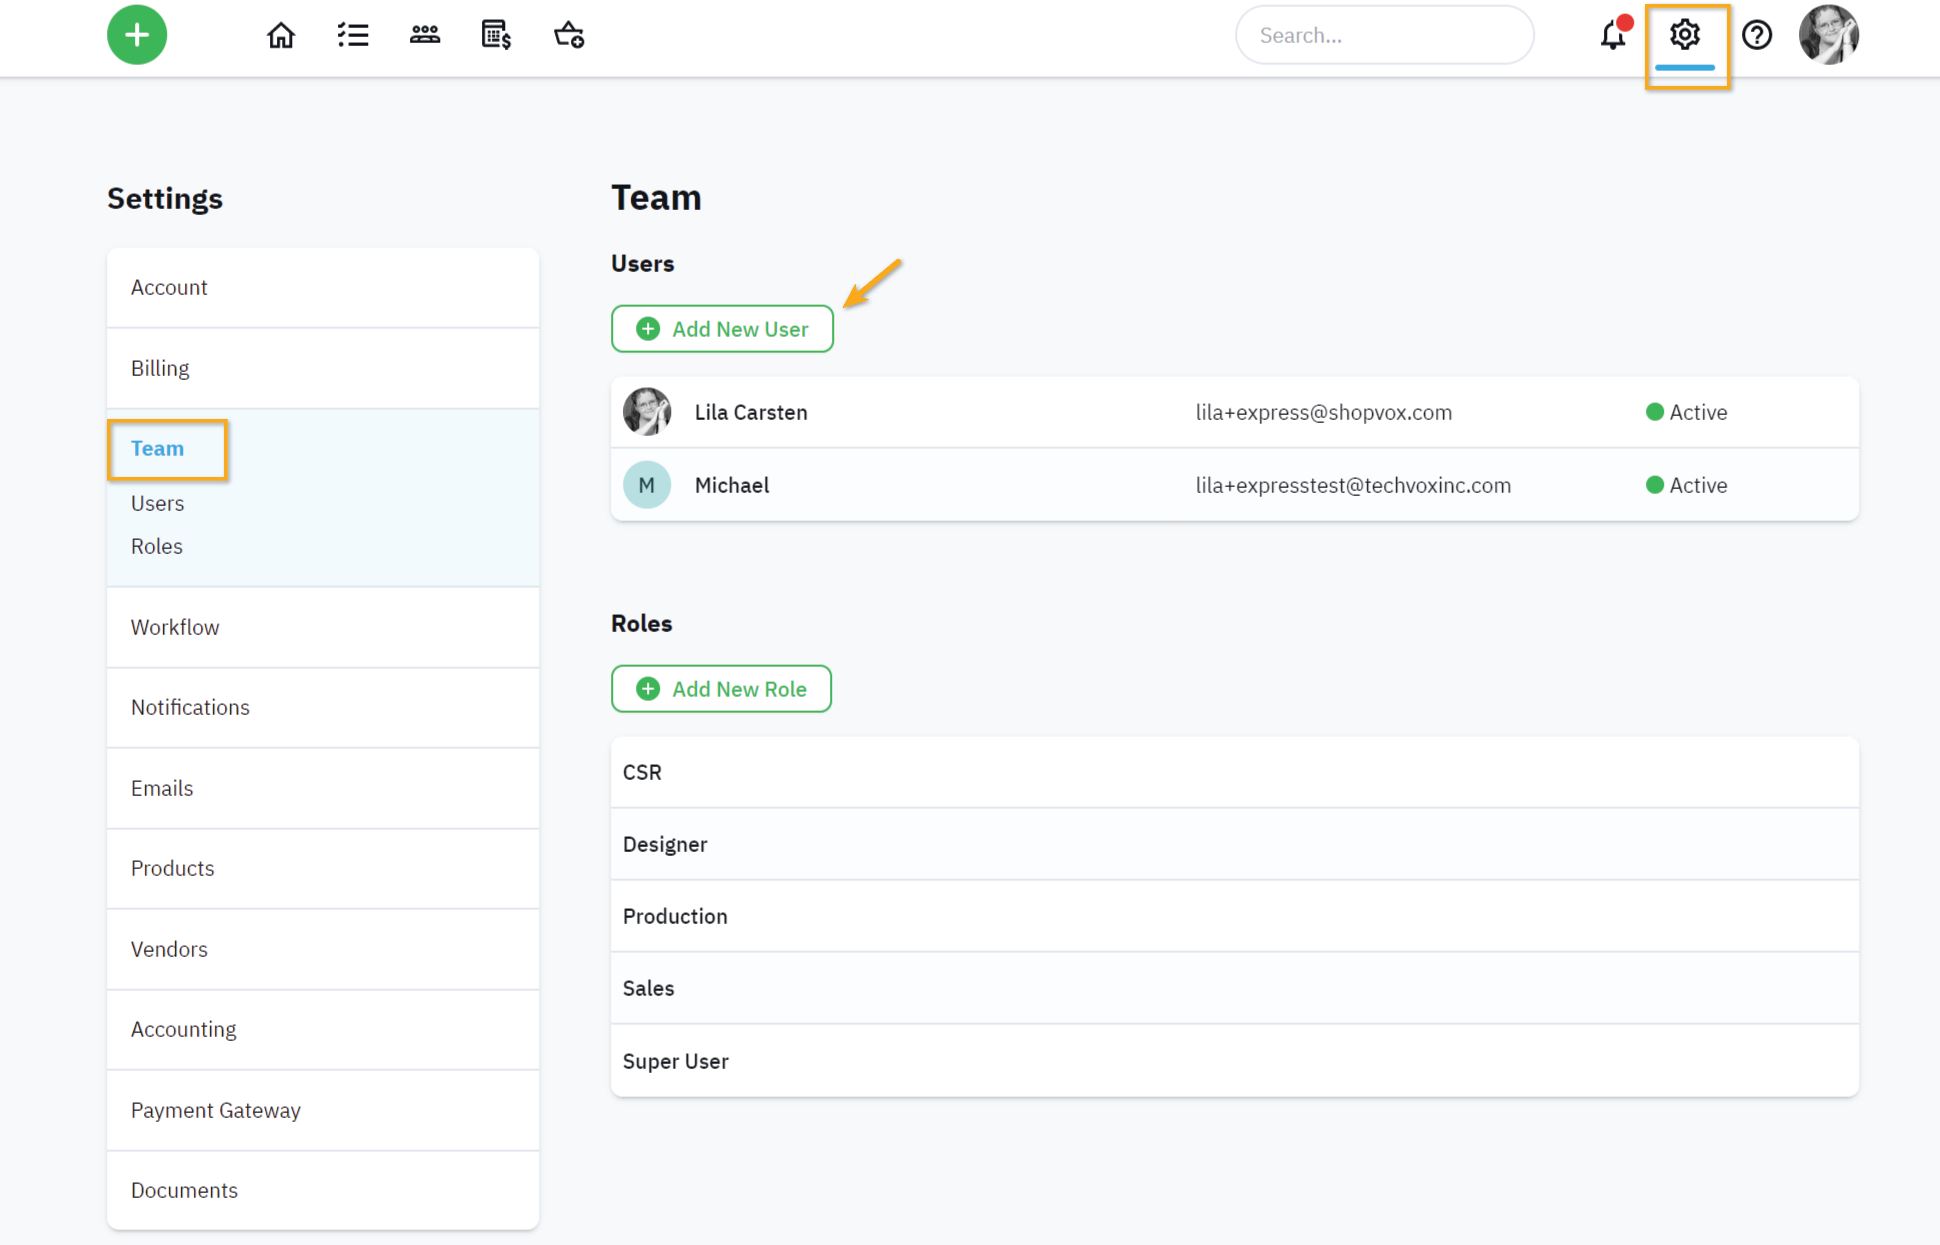Open the Super User role
The height and width of the screenshot is (1245, 1940).
click(1235, 1061)
